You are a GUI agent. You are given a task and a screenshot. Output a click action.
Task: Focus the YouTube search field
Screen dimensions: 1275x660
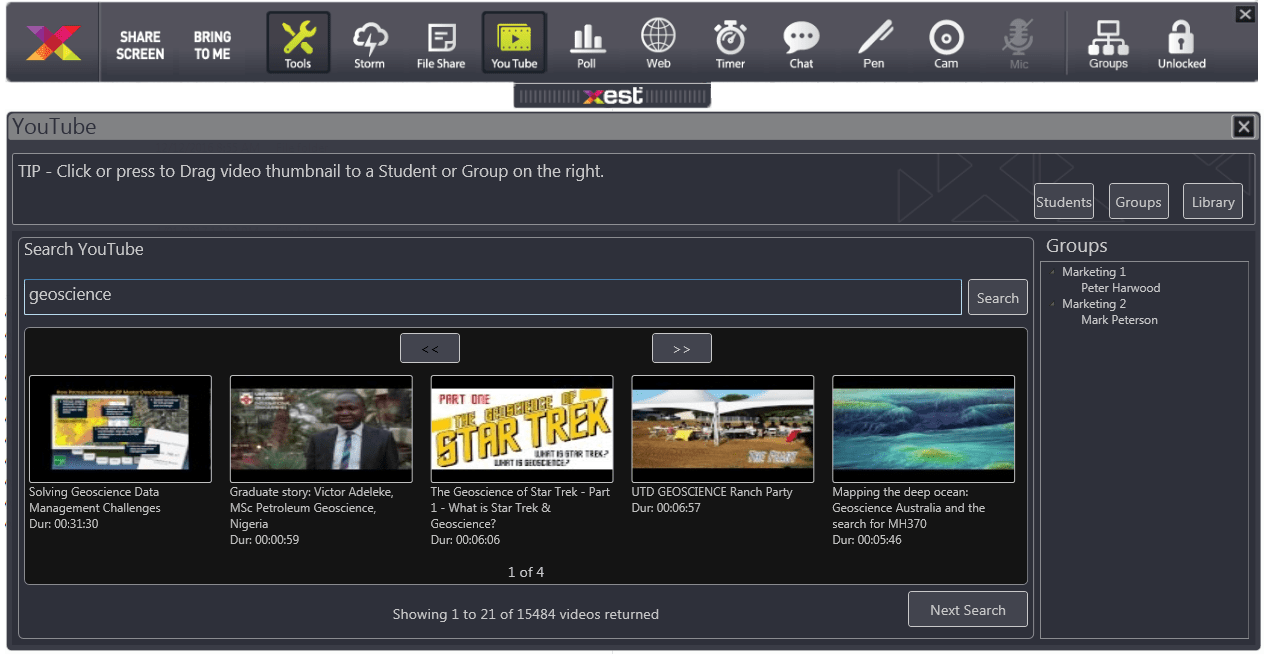(x=493, y=297)
